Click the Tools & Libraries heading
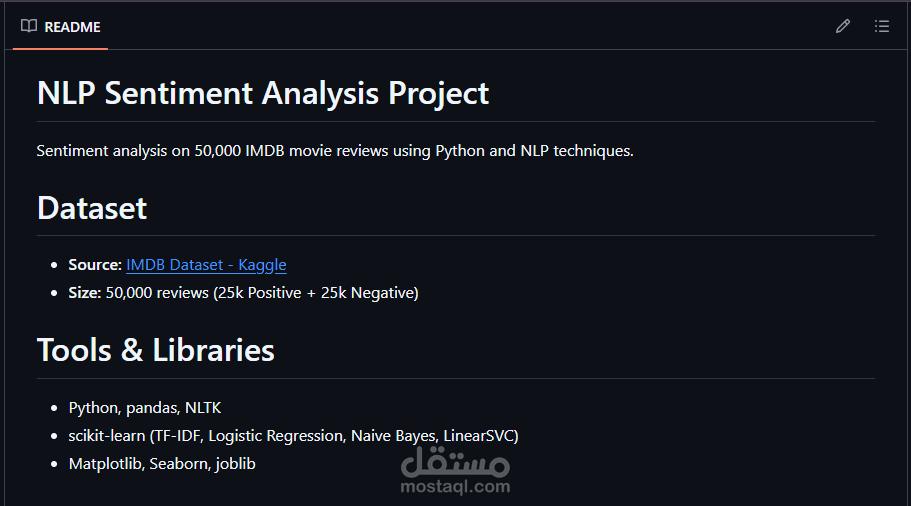Viewport: 911px width, 506px height. (156, 350)
